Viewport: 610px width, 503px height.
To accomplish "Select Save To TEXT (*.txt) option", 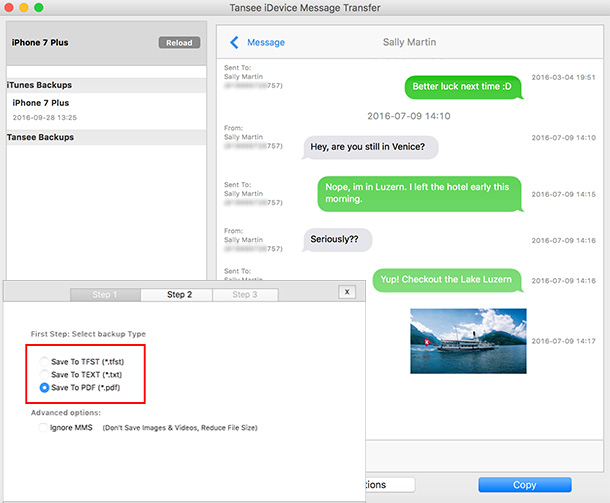I will tap(44, 373).
